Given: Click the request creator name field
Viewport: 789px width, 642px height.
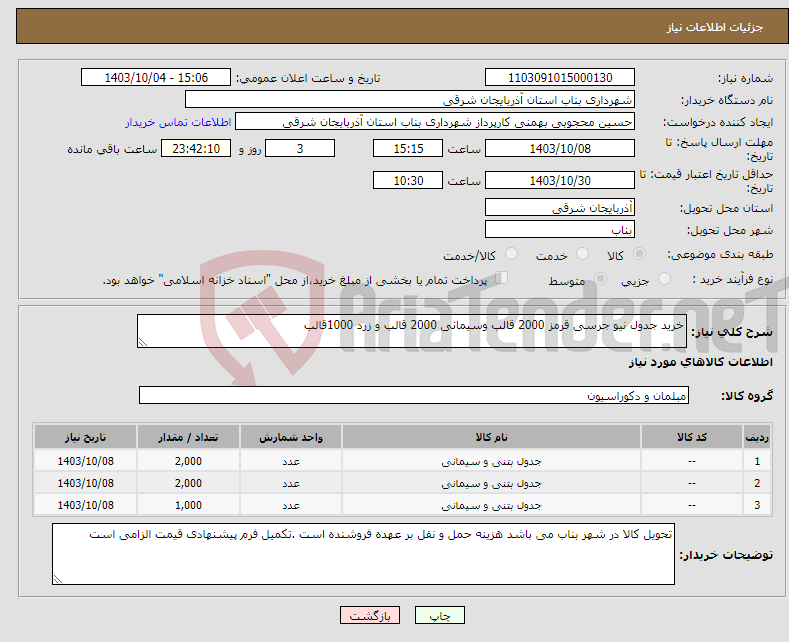Looking at the screenshot, I should click(435, 122).
